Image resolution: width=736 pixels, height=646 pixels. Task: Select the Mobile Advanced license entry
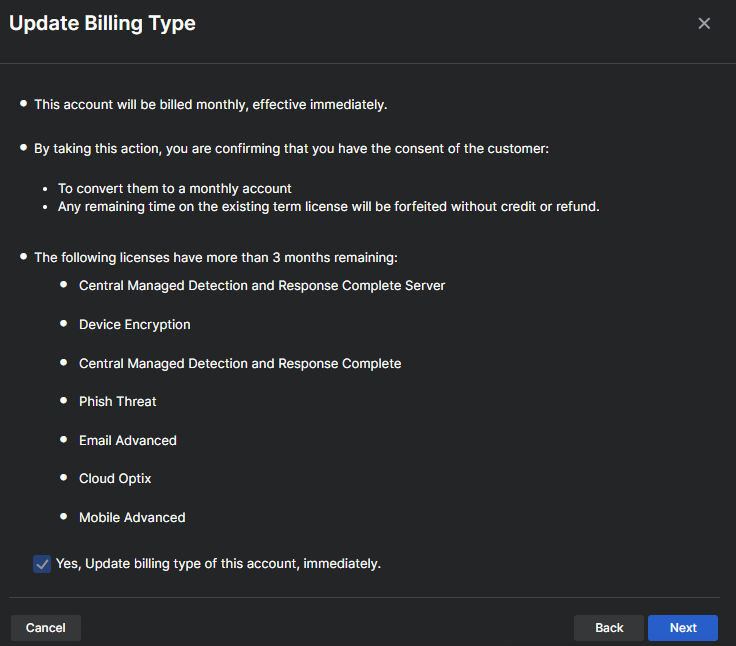pos(132,518)
